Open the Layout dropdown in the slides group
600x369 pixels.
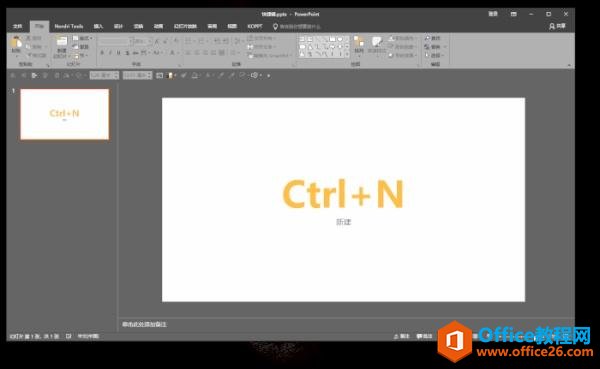(83, 38)
